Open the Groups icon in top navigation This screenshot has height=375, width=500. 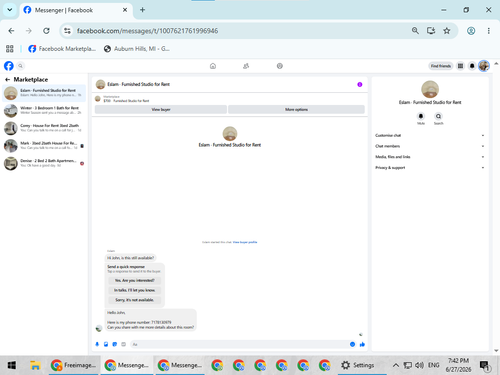pos(280,66)
